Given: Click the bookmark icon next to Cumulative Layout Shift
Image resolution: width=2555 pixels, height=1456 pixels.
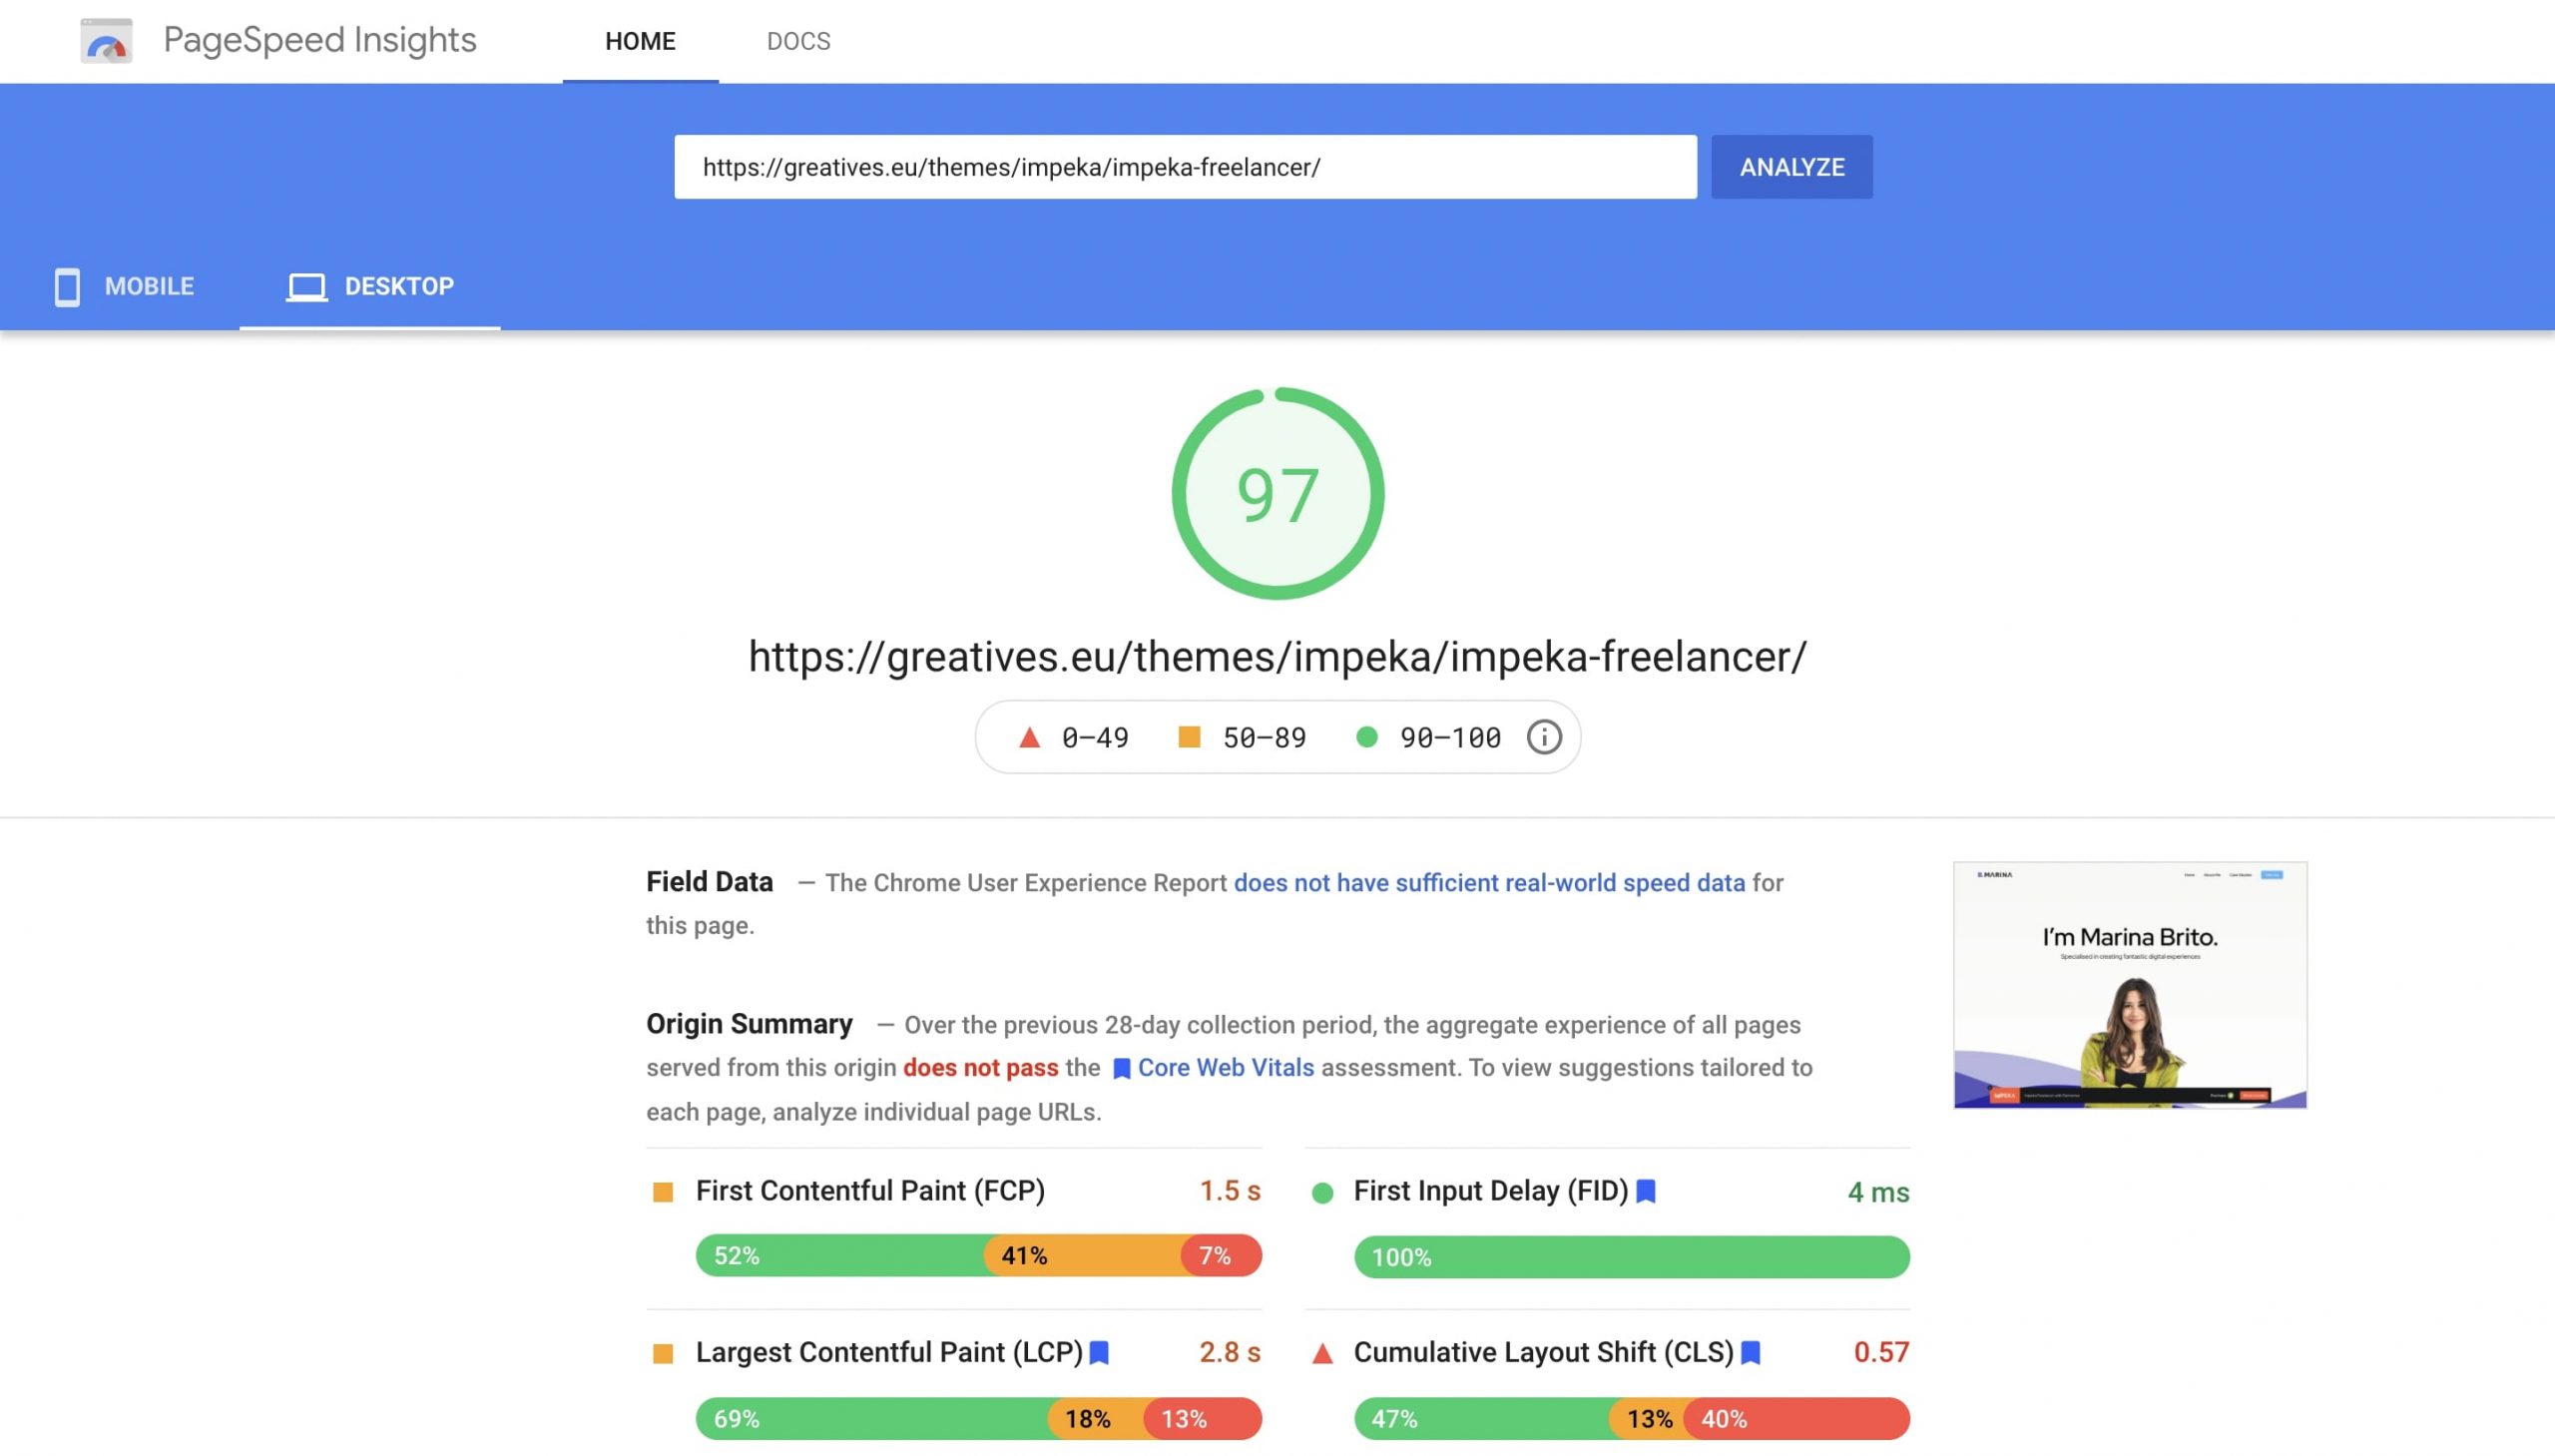Looking at the screenshot, I should (1750, 1352).
